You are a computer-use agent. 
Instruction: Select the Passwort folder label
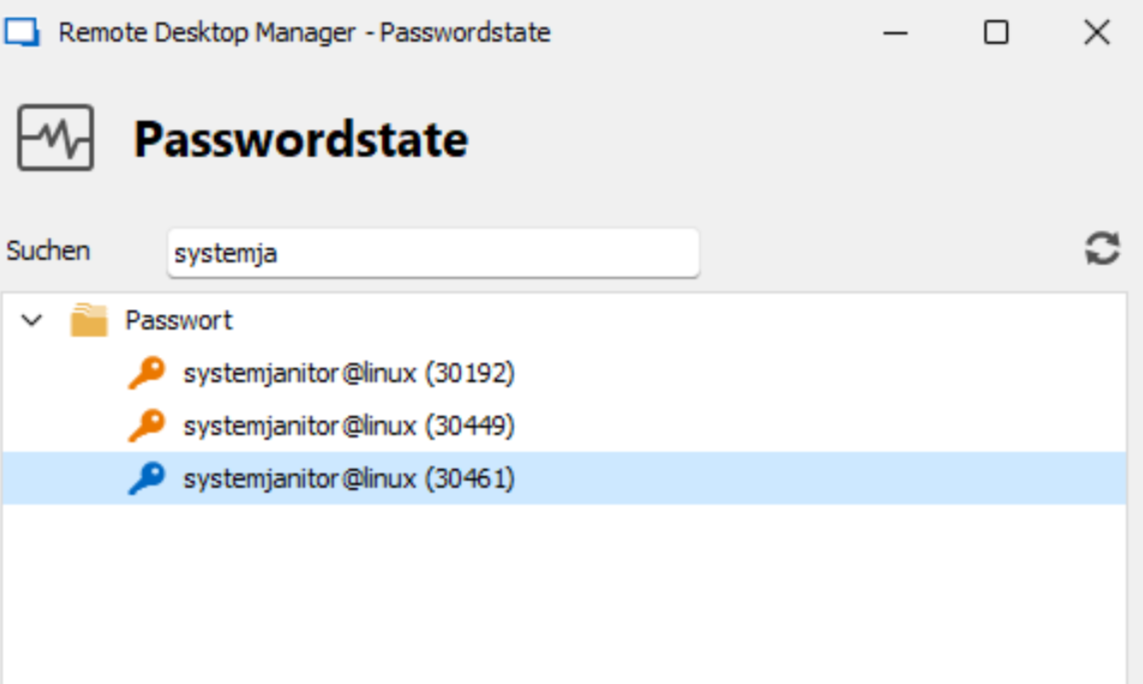(x=179, y=320)
